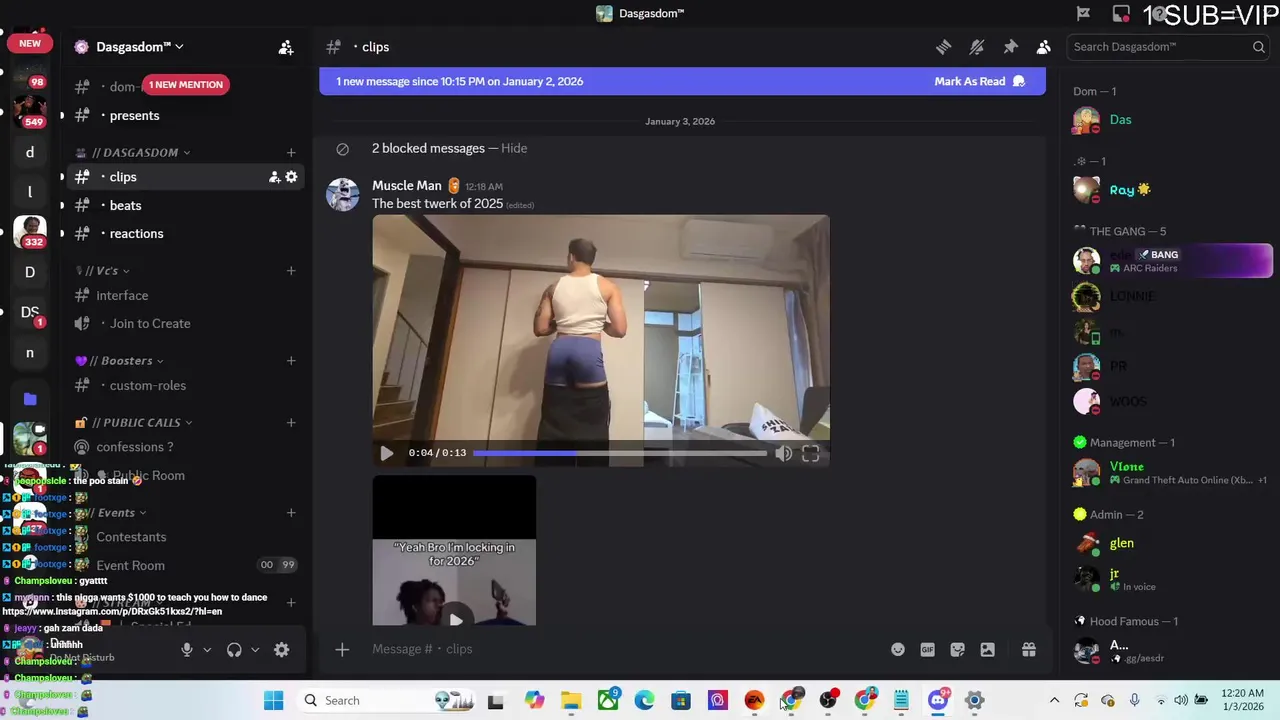This screenshot has height=720, width=1280.
Task: Play the twerk video clip
Action: pos(387,453)
